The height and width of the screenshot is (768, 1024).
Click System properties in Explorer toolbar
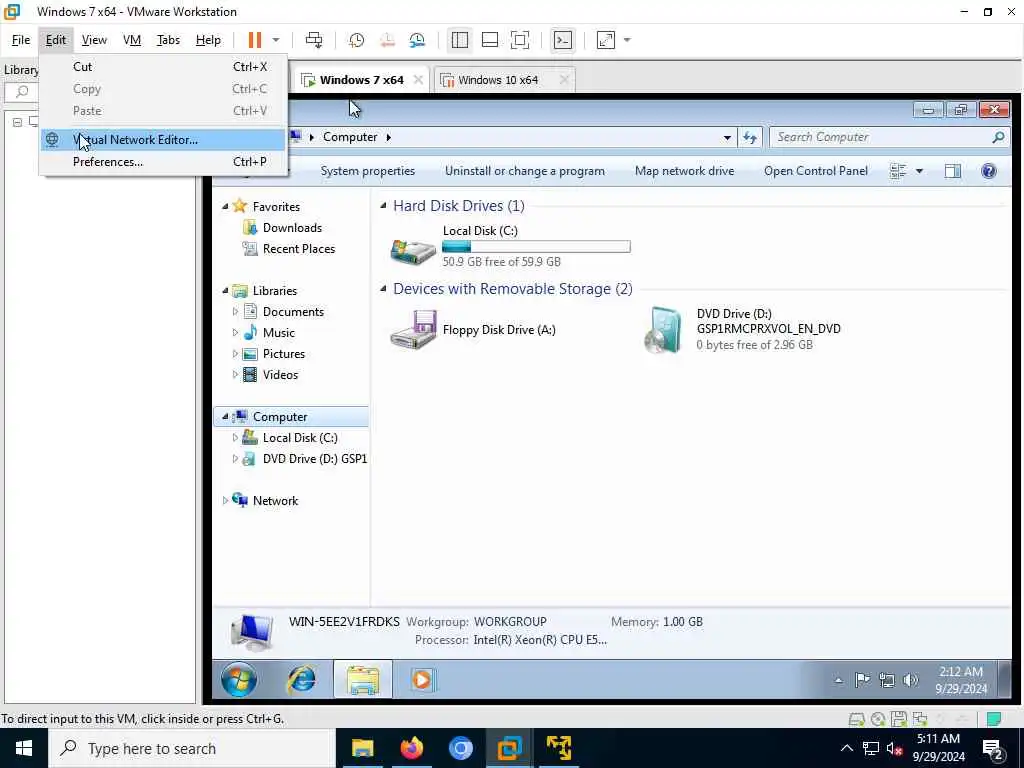[x=368, y=171]
